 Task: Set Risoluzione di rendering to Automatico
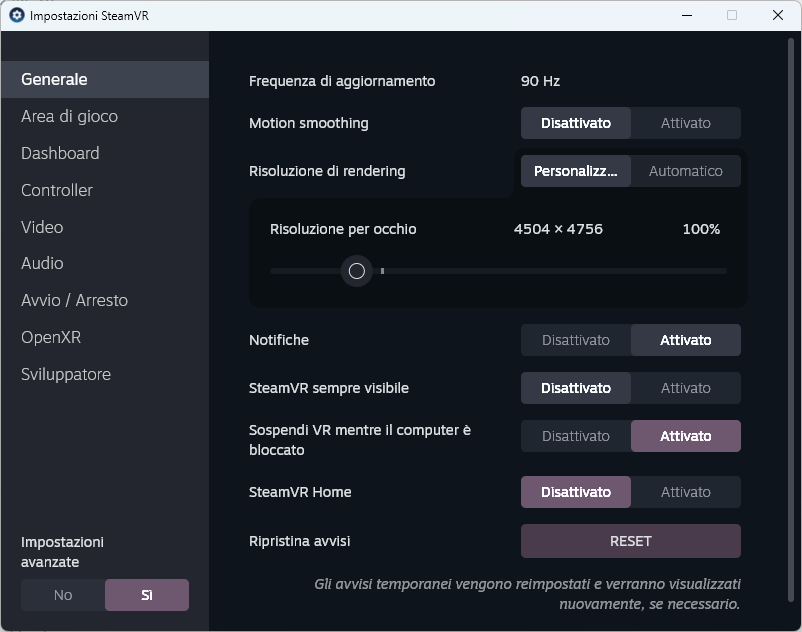[x=685, y=171]
